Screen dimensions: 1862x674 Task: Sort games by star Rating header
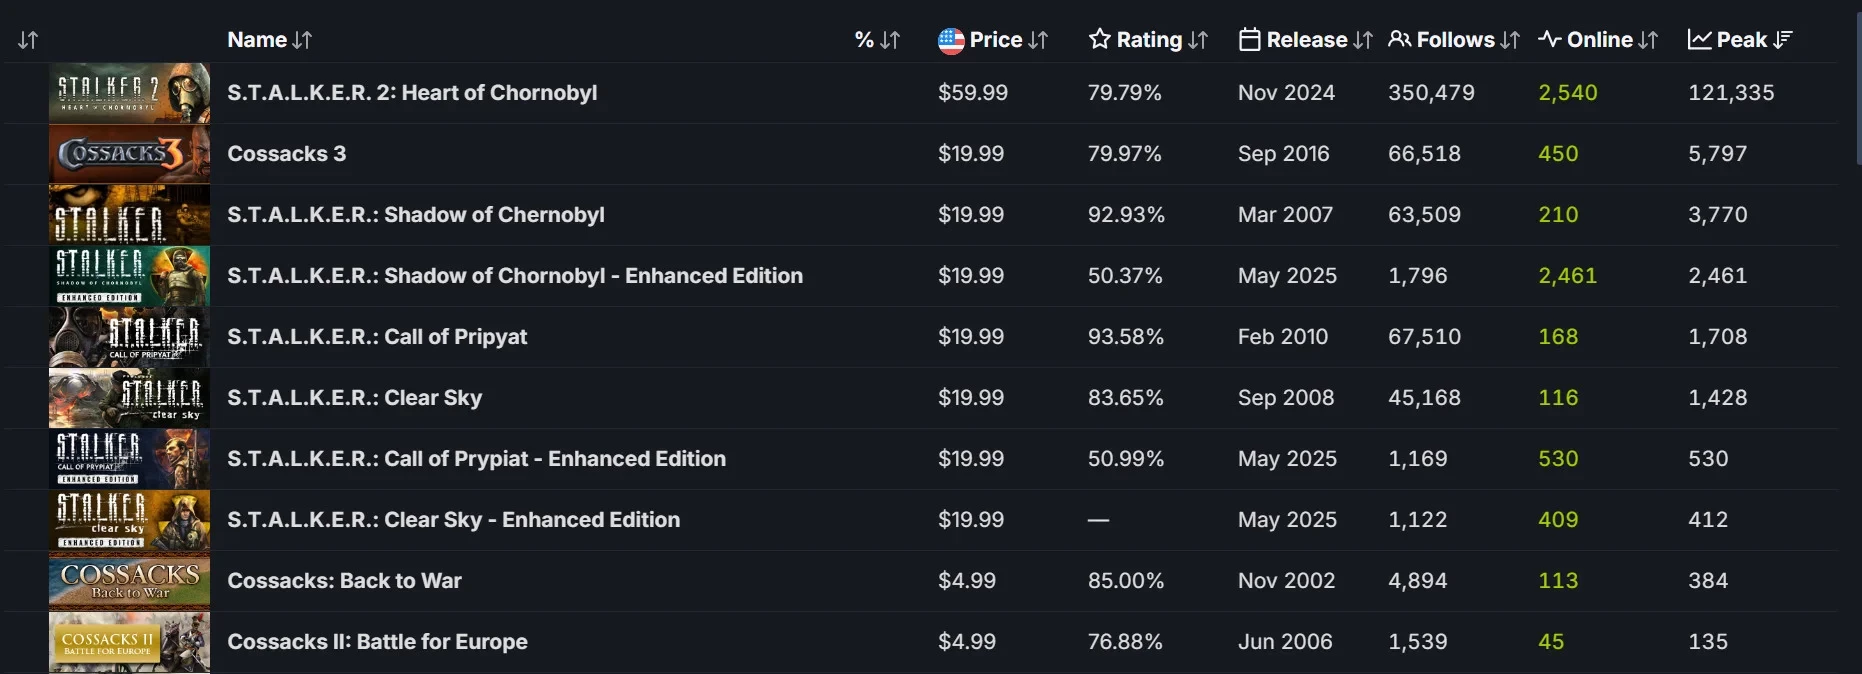[1148, 40]
